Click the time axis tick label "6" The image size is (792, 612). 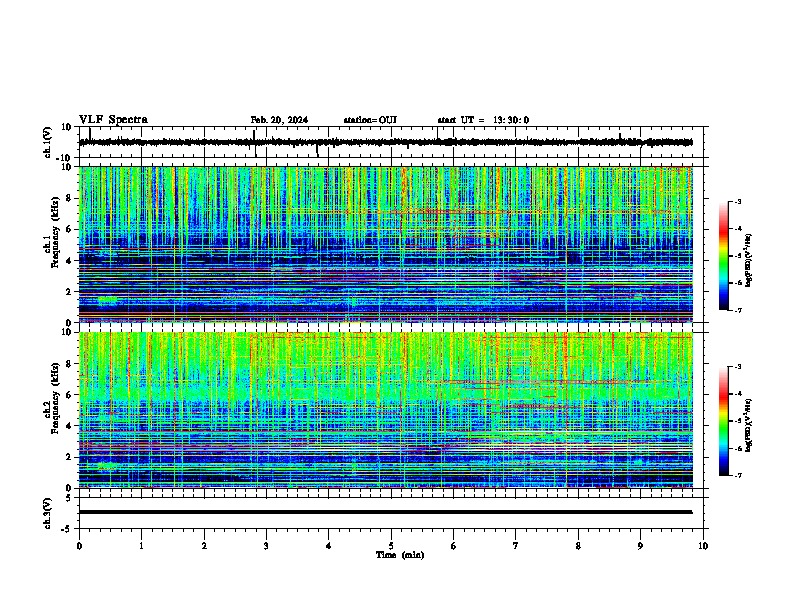coord(454,546)
